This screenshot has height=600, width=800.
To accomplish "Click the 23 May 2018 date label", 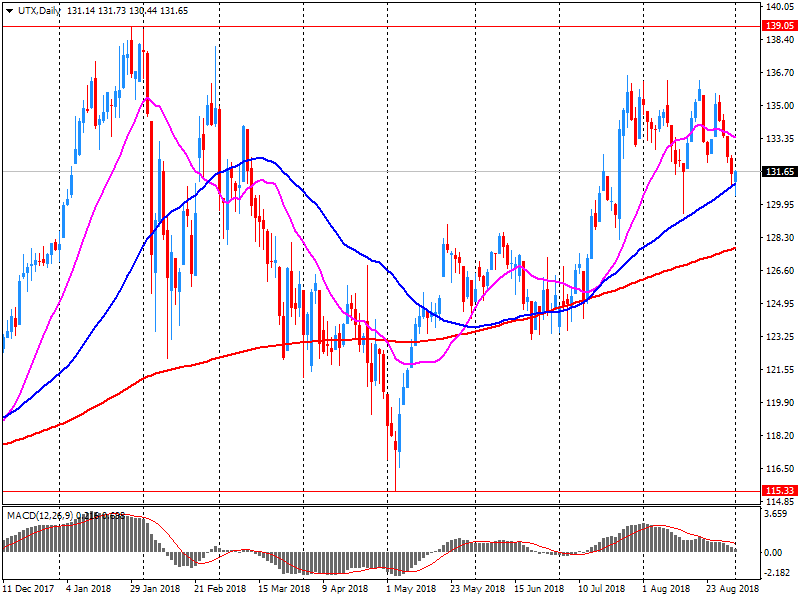I will coord(477,589).
